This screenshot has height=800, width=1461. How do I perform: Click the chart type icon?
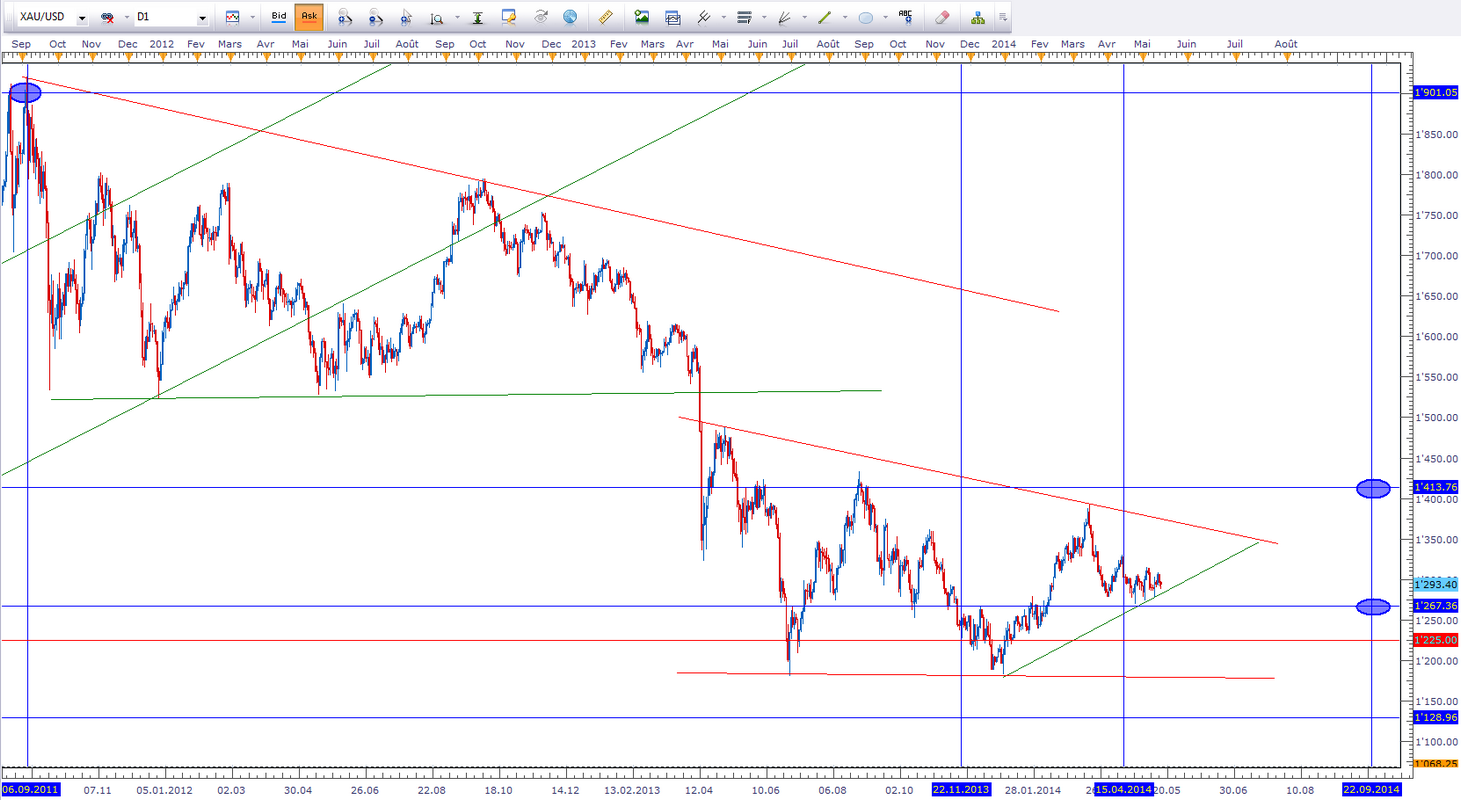(x=232, y=17)
